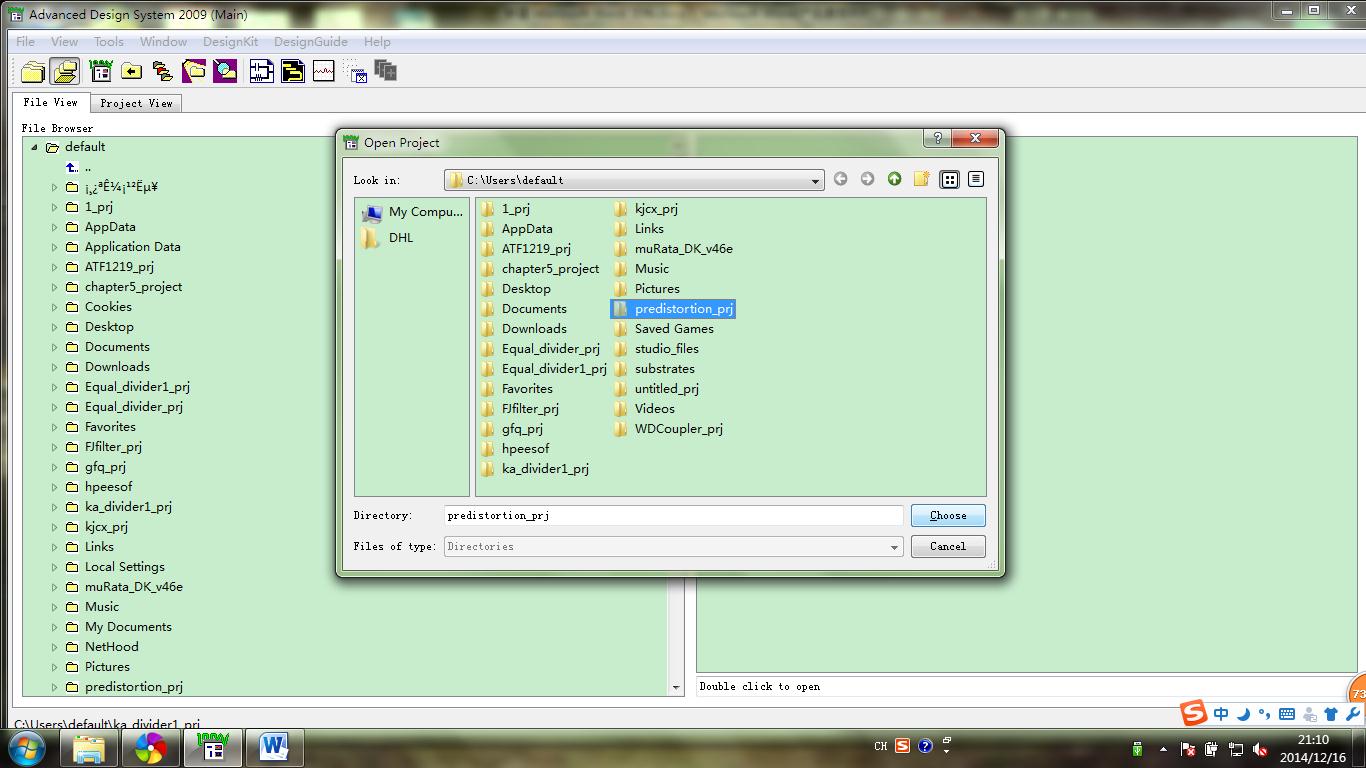Select DHL folder in dialog sidebar
The width and height of the screenshot is (1366, 768).
point(387,238)
